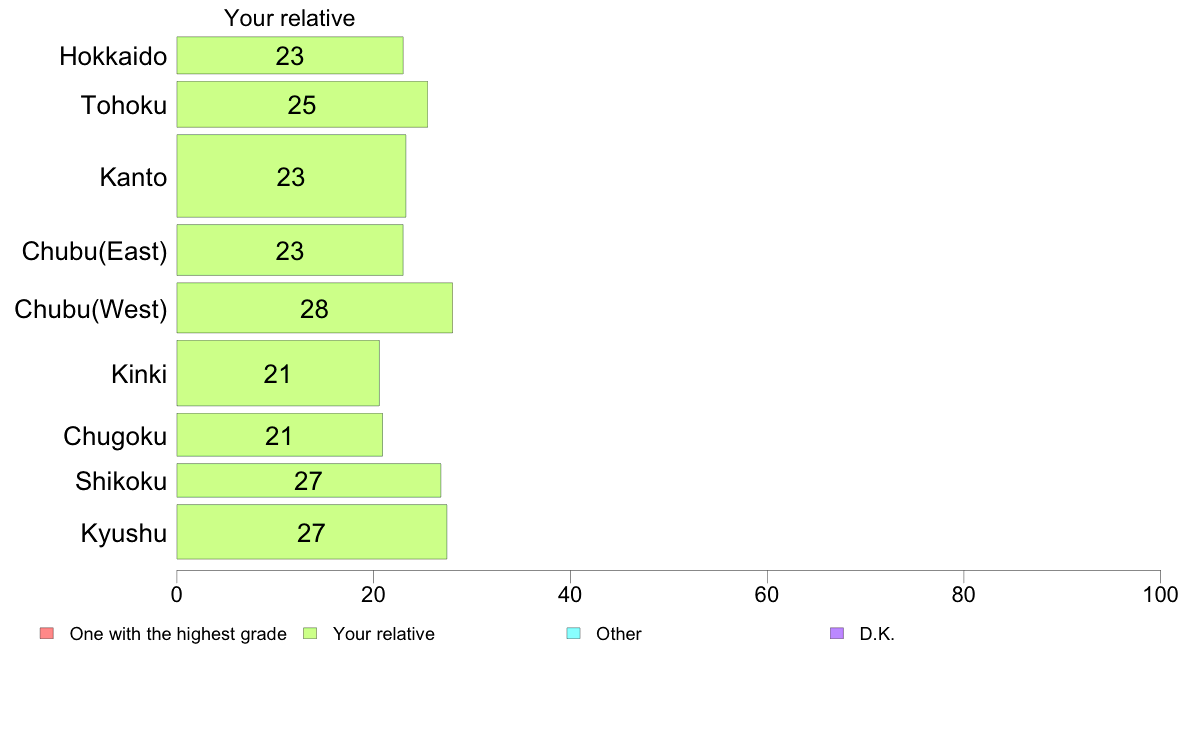Click the 40 tick on x-axis
1188x736 pixels.
coord(570,594)
